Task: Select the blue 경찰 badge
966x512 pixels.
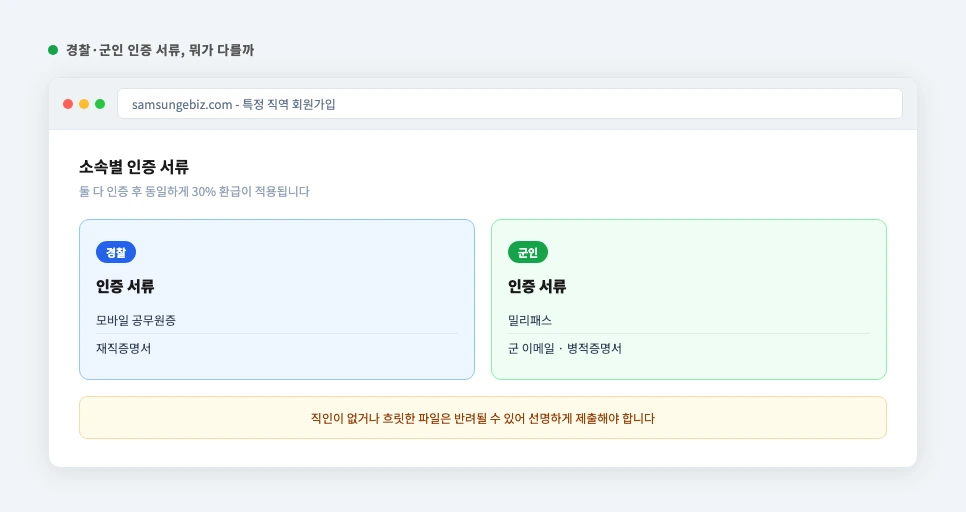Action: click(116, 253)
